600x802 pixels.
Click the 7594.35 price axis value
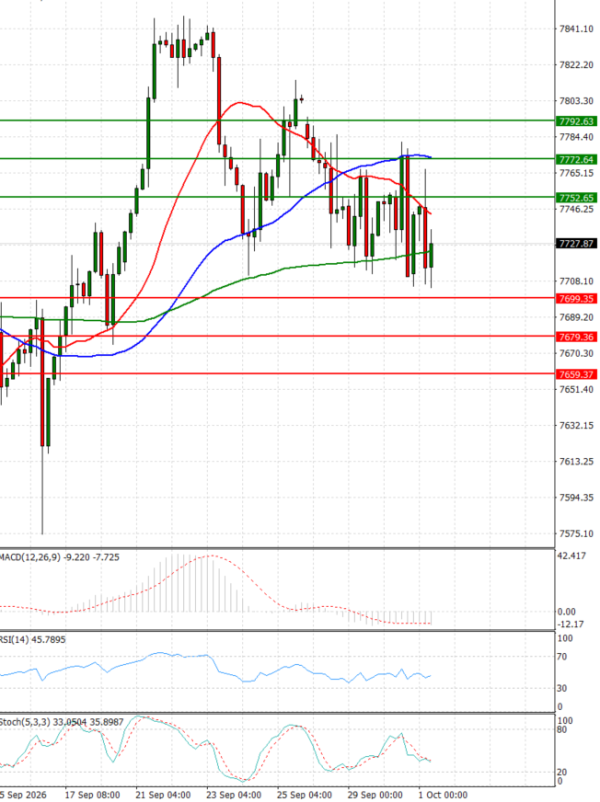click(x=576, y=498)
